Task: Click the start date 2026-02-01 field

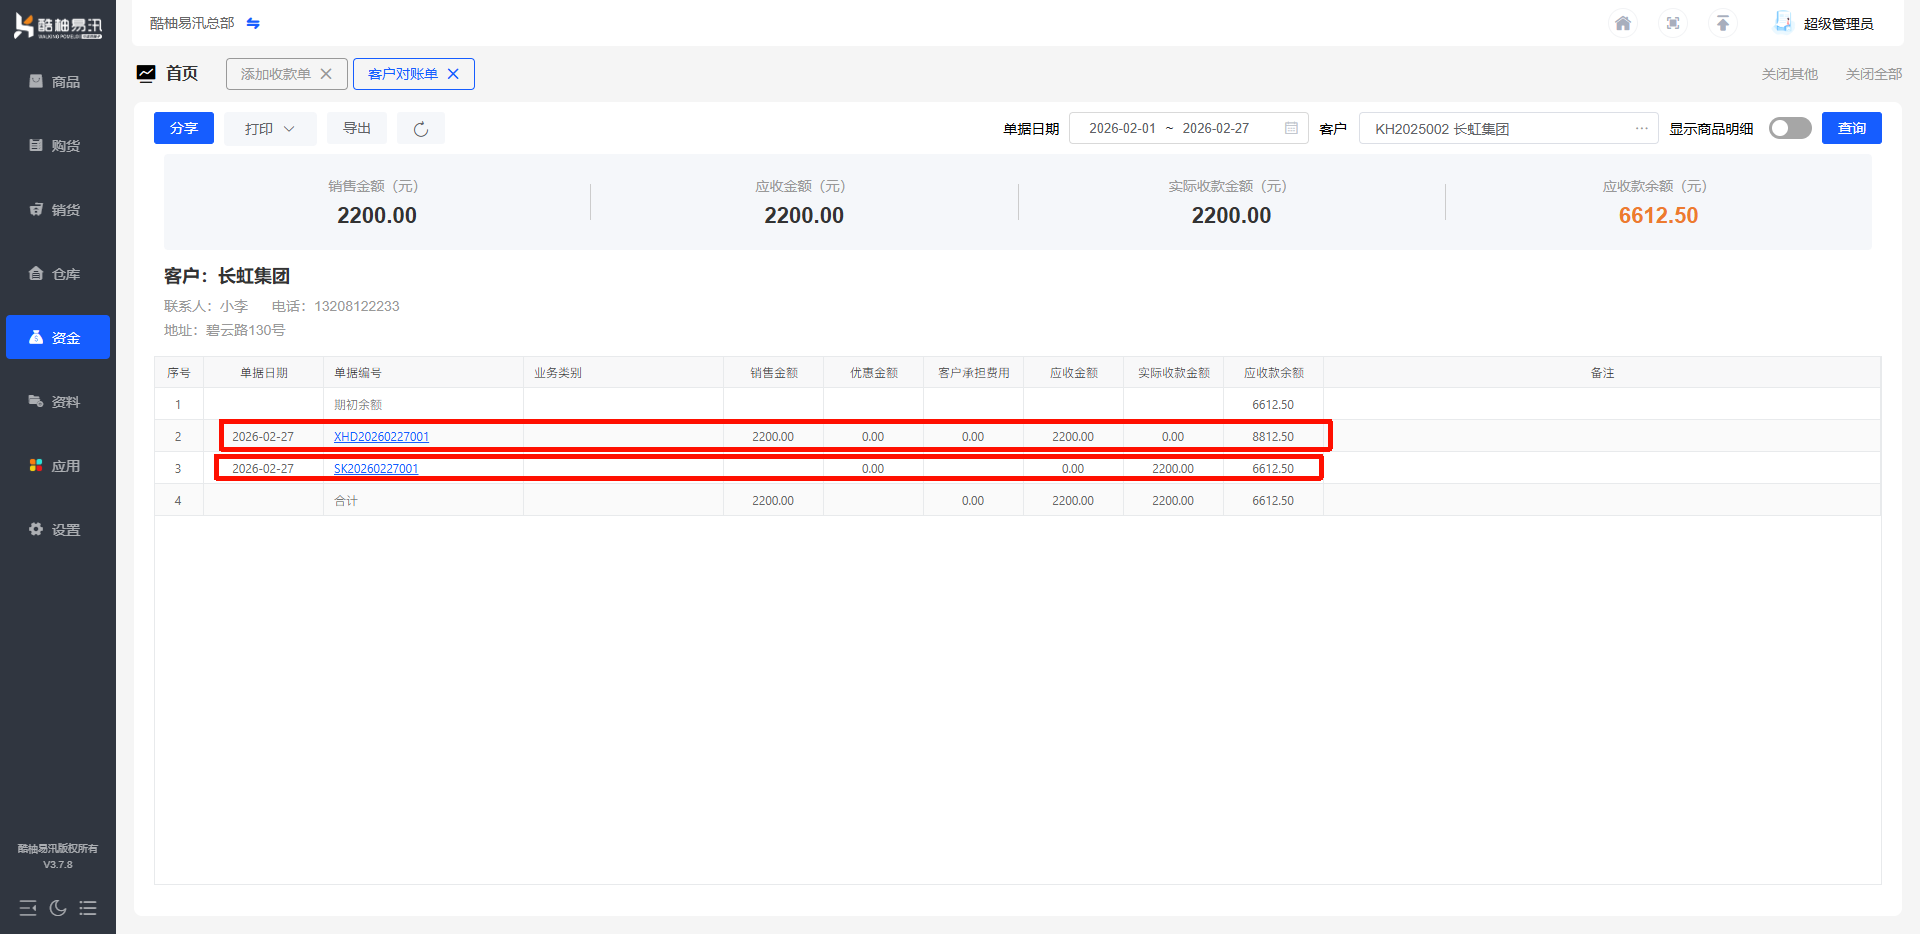Action: click(x=1122, y=128)
